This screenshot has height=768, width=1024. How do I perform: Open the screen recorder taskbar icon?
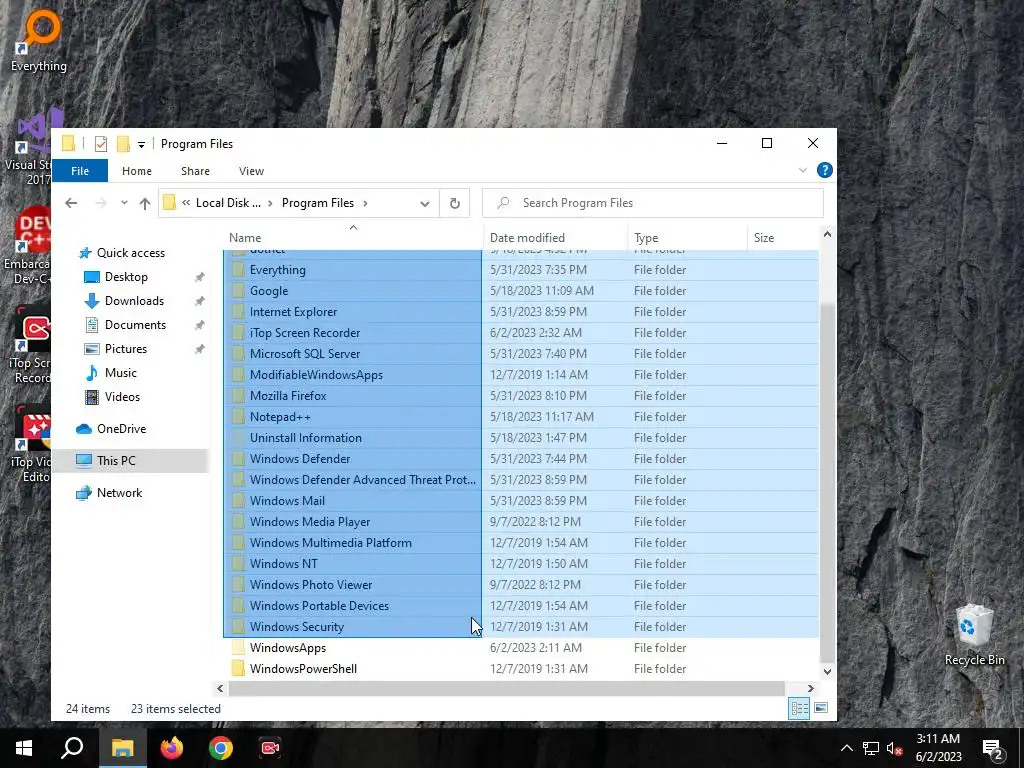[x=270, y=748]
